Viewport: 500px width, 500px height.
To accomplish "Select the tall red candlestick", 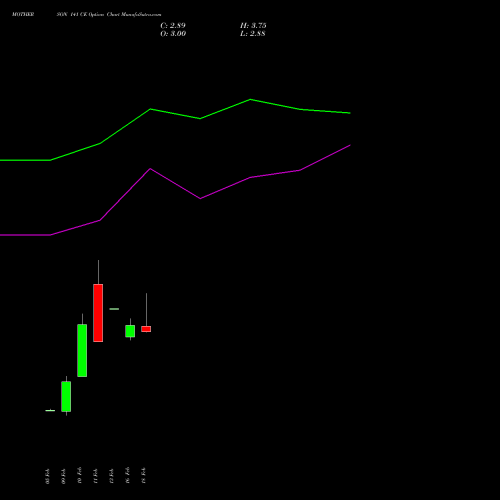I will [x=98, y=313].
